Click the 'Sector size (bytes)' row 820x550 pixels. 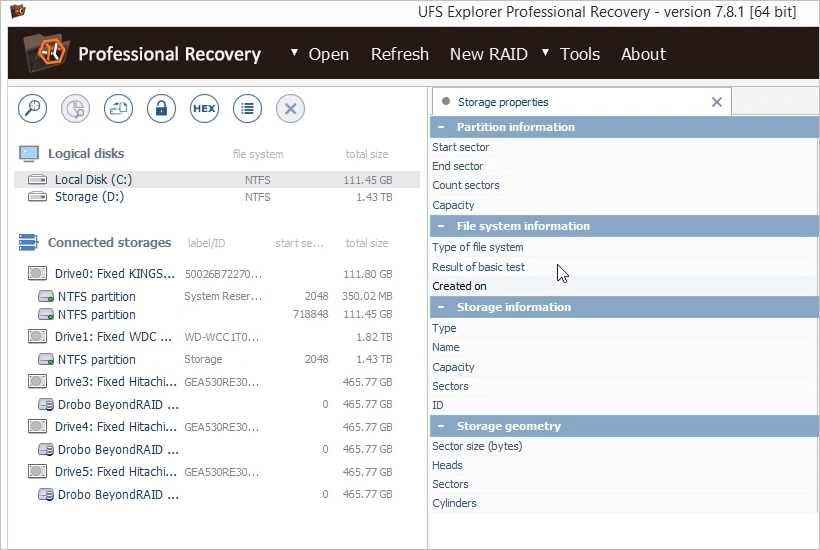(624, 446)
